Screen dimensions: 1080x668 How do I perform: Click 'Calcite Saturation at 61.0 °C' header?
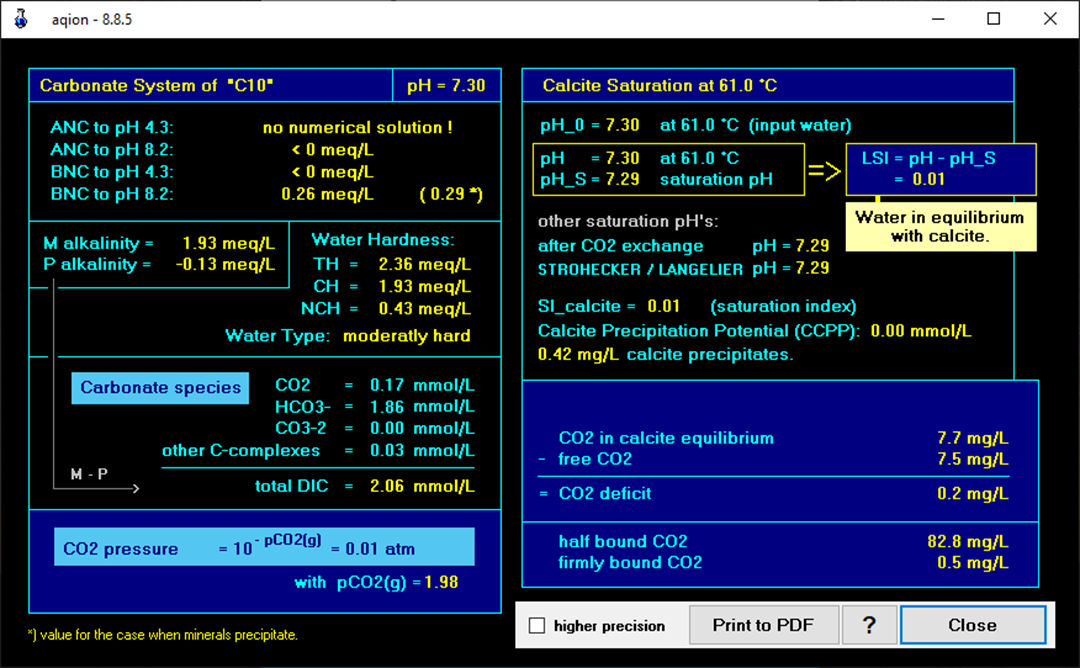(660, 85)
